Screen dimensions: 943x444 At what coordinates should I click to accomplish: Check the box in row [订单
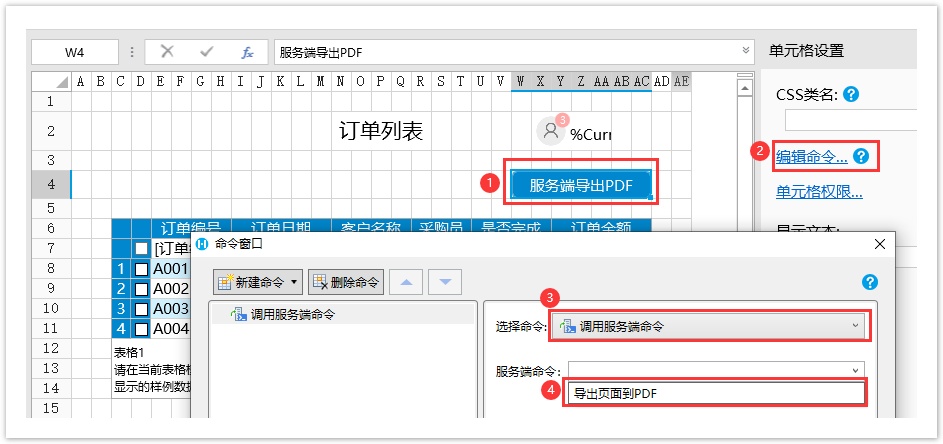(x=141, y=248)
